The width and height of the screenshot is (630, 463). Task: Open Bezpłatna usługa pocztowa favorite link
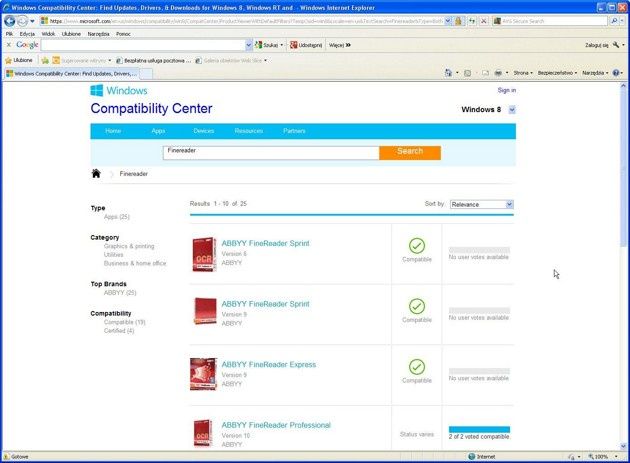click(x=153, y=60)
